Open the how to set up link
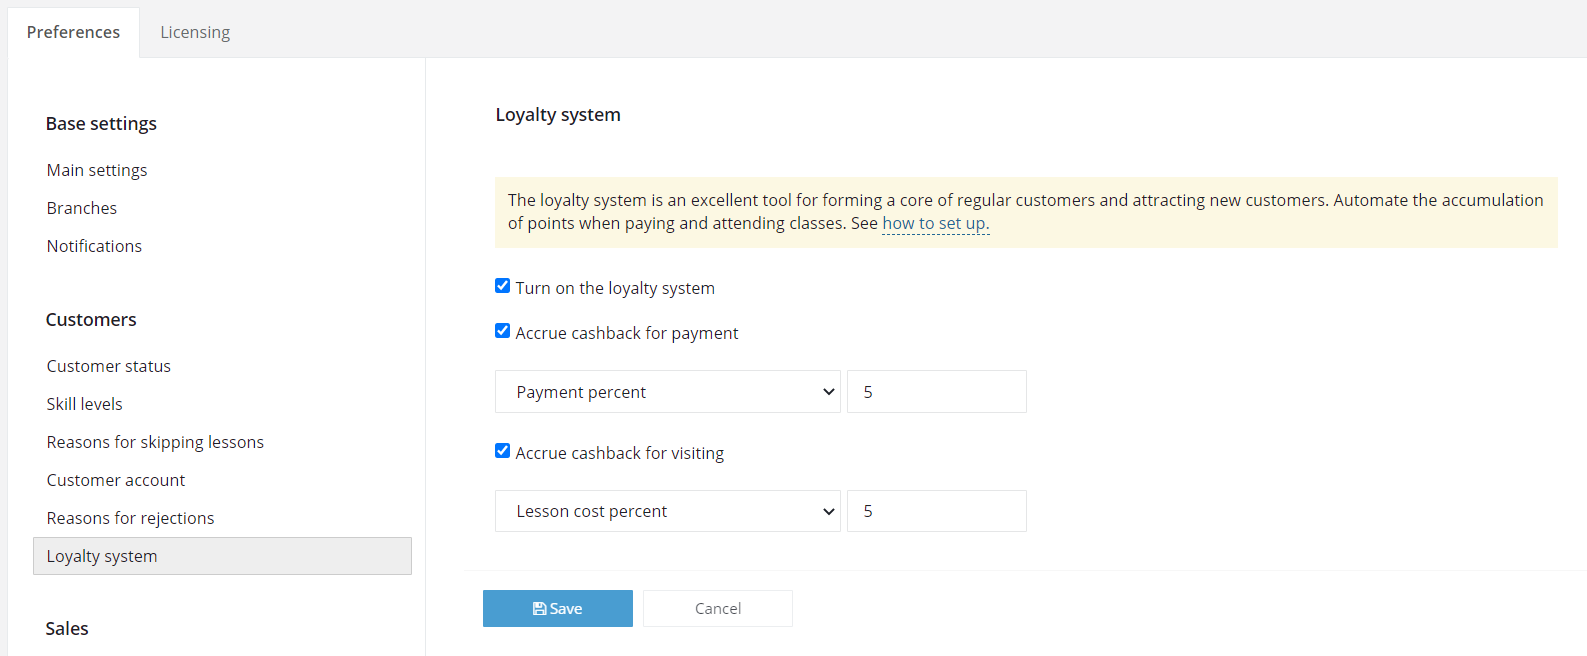The image size is (1587, 656). coord(936,223)
